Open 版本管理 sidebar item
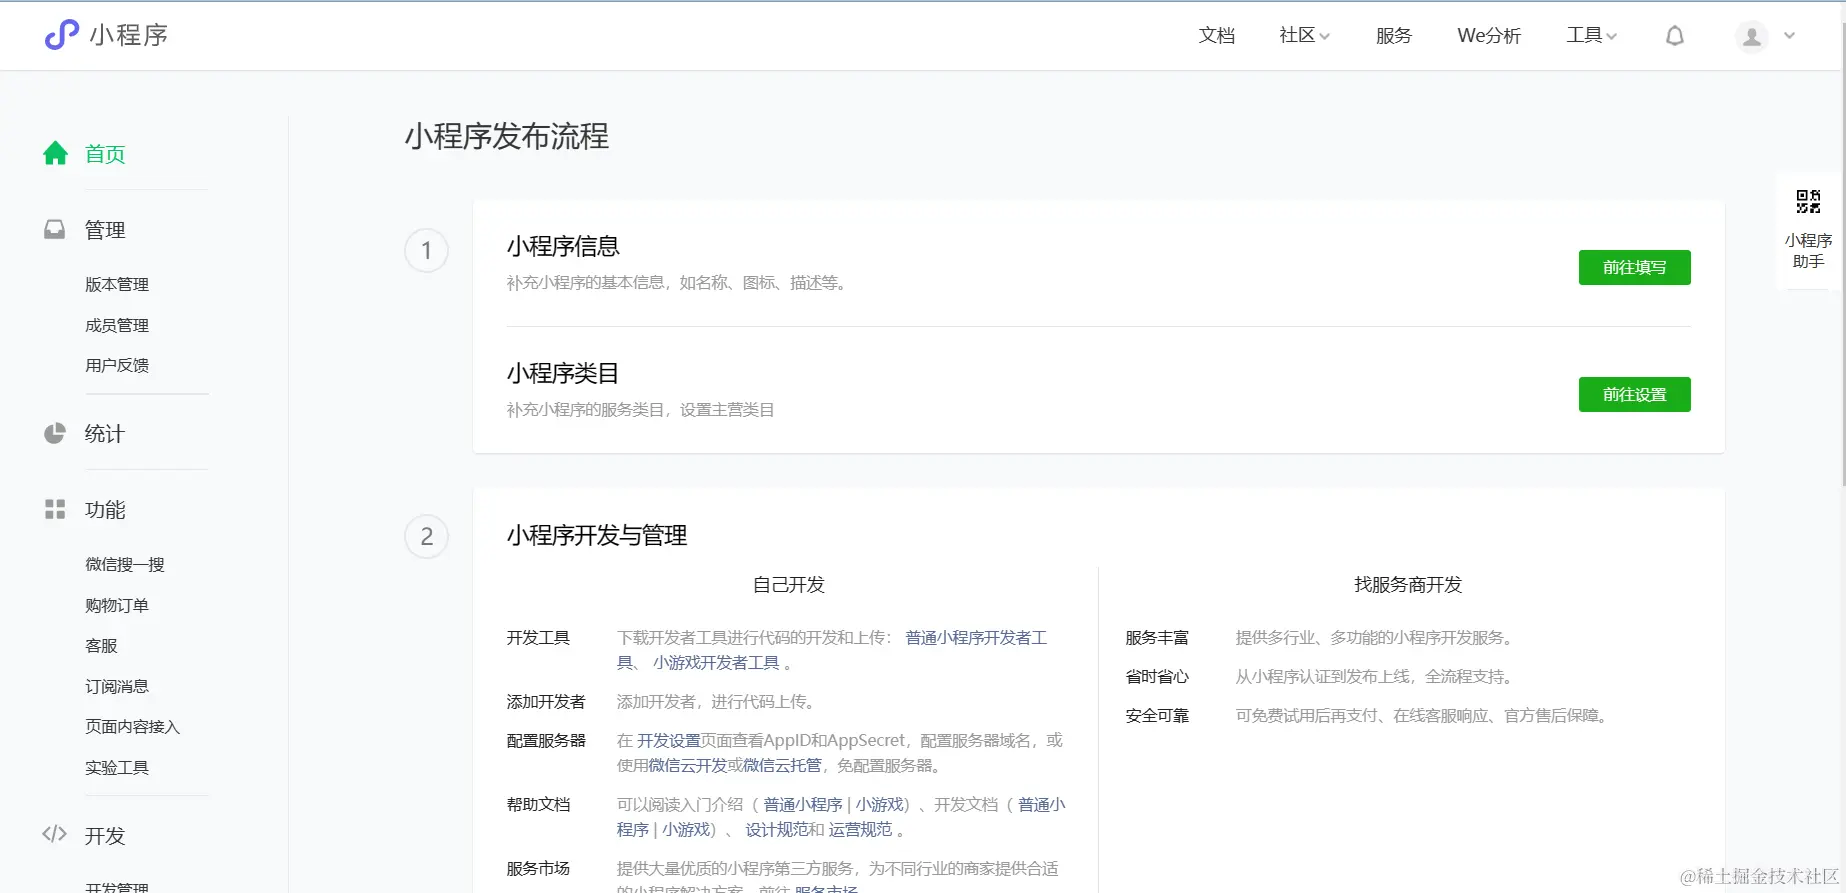 tap(117, 285)
